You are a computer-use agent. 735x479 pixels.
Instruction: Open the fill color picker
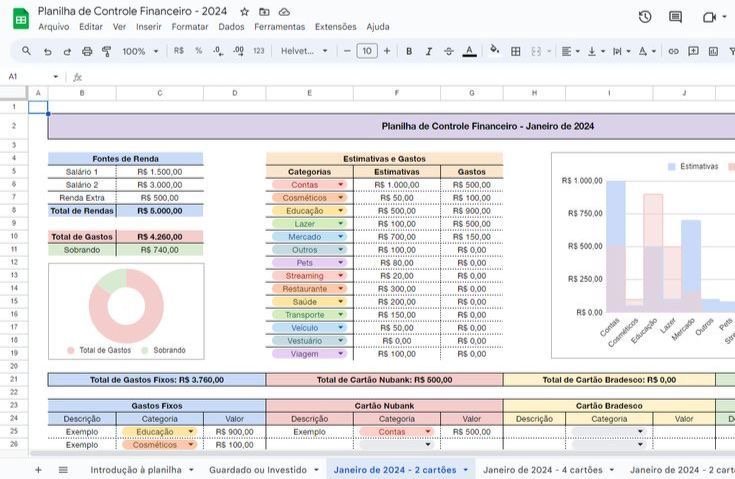click(x=495, y=50)
